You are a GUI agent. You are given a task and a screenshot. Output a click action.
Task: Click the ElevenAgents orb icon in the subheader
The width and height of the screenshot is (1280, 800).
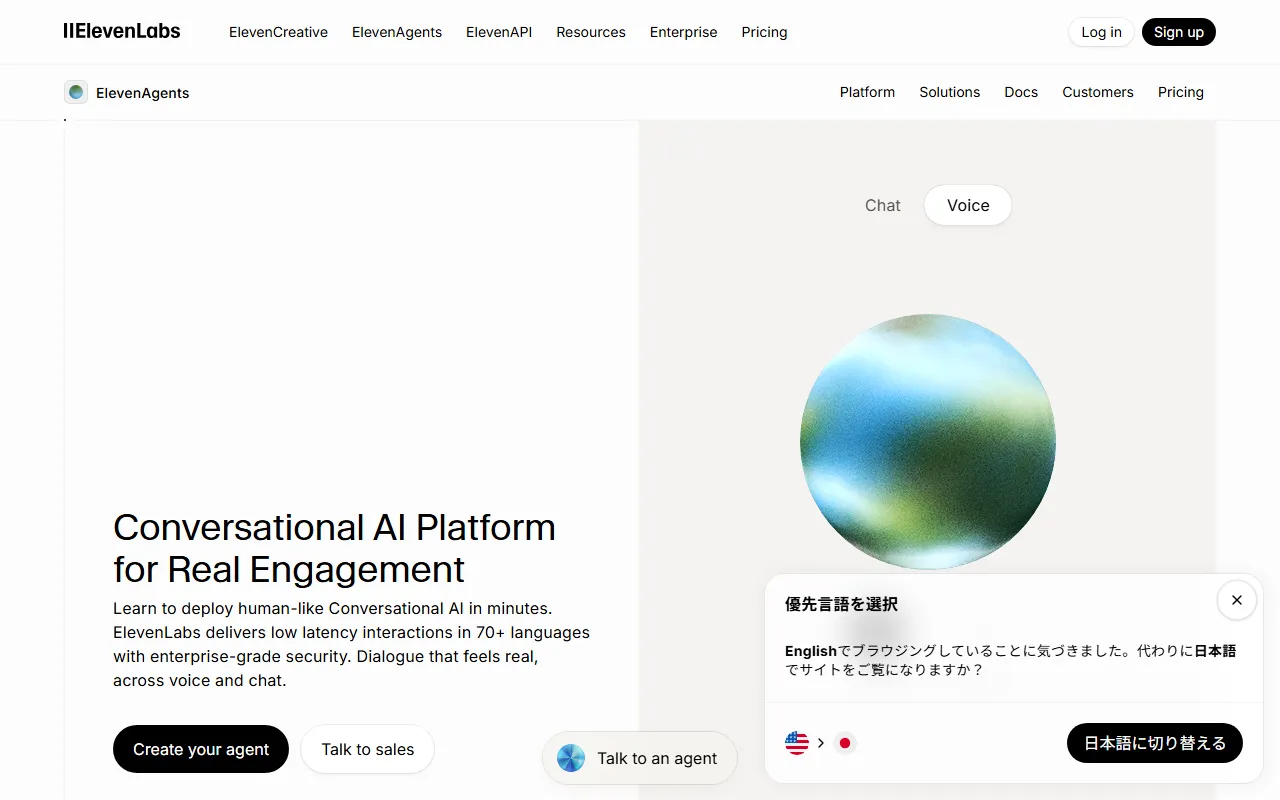pos(76,91)
